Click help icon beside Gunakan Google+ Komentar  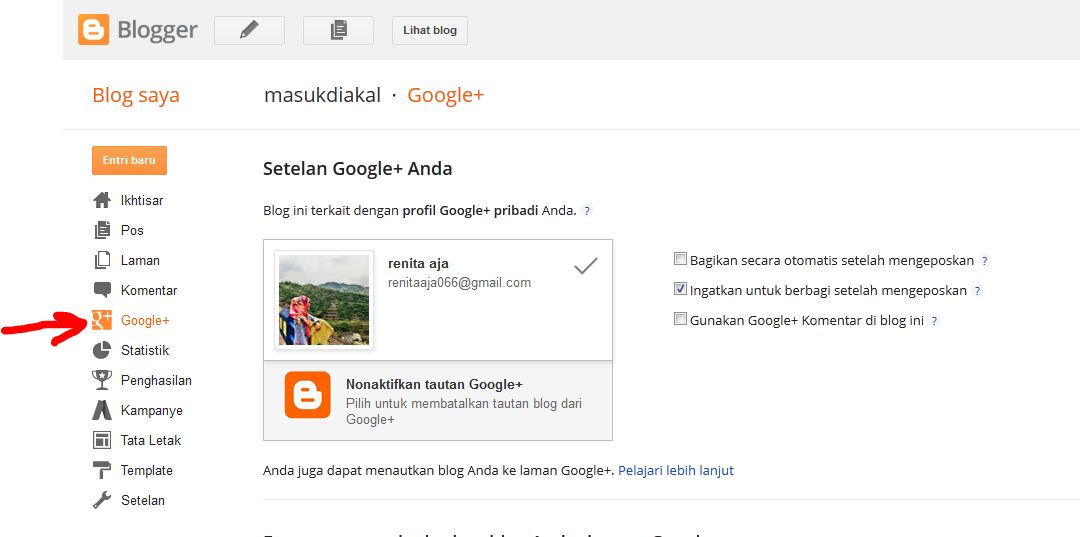pyautogui.click(x=934, y=321)
